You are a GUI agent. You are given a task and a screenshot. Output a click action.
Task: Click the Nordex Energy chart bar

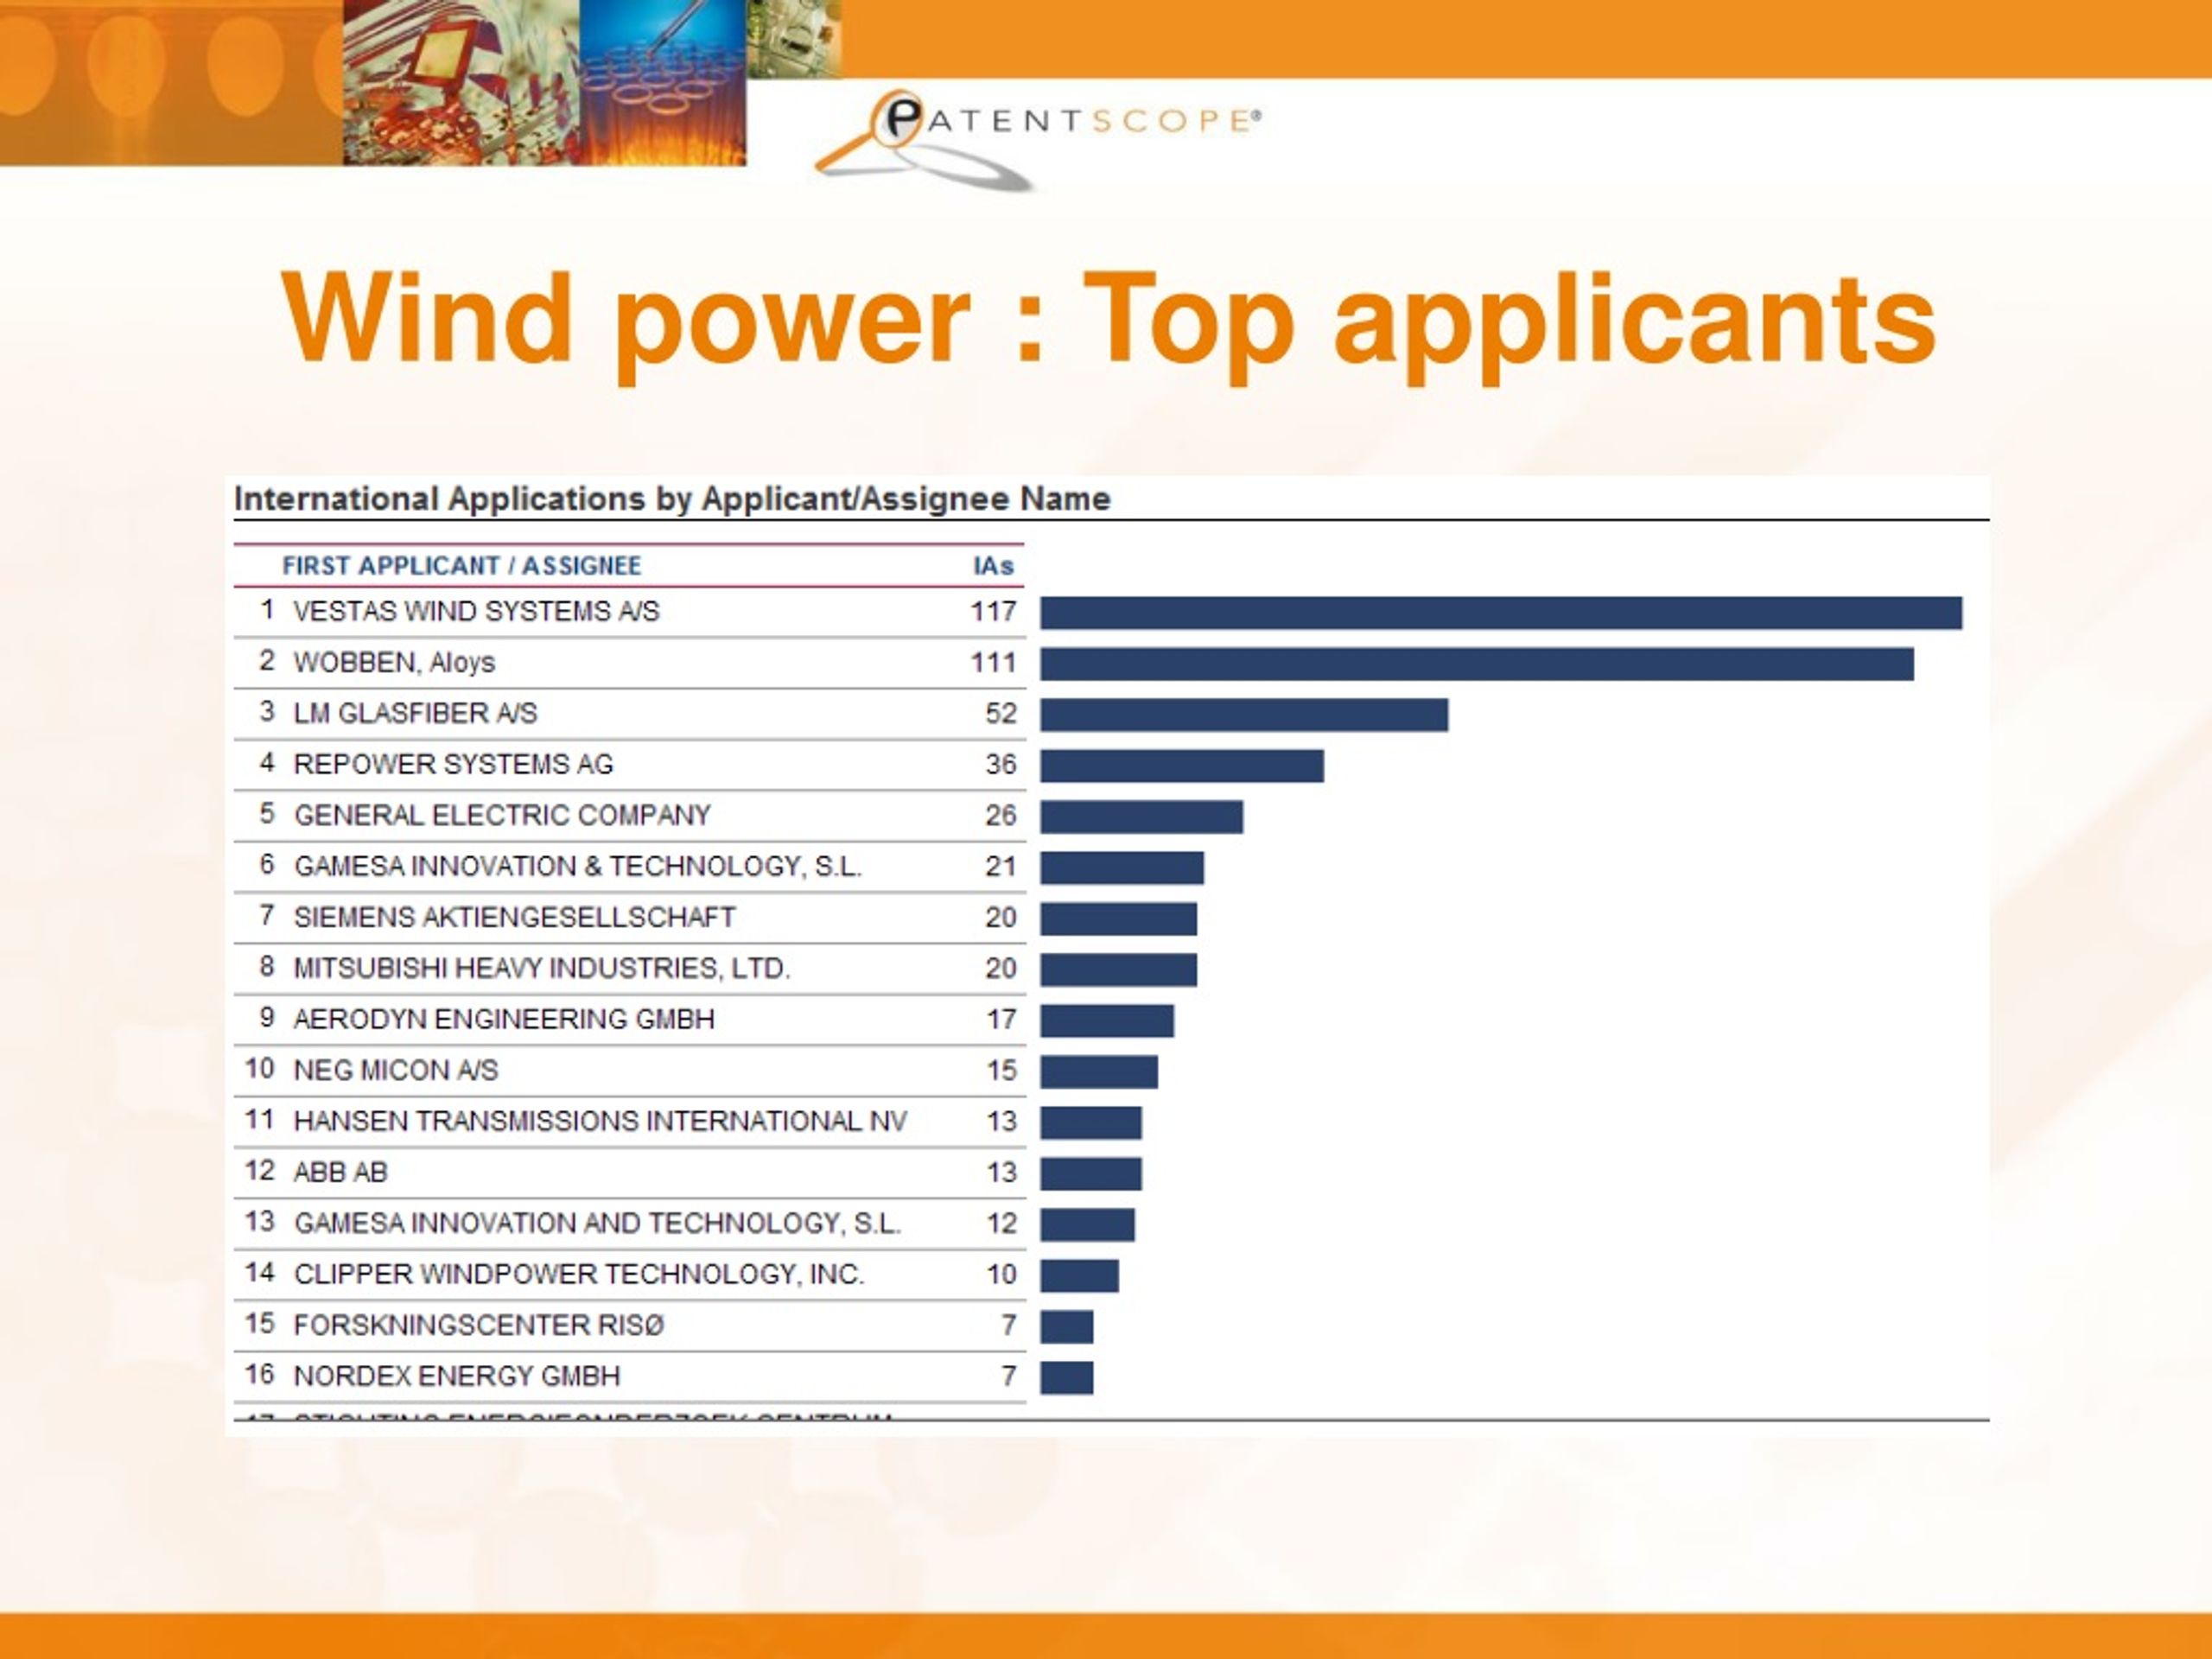coord(1067,1378)
